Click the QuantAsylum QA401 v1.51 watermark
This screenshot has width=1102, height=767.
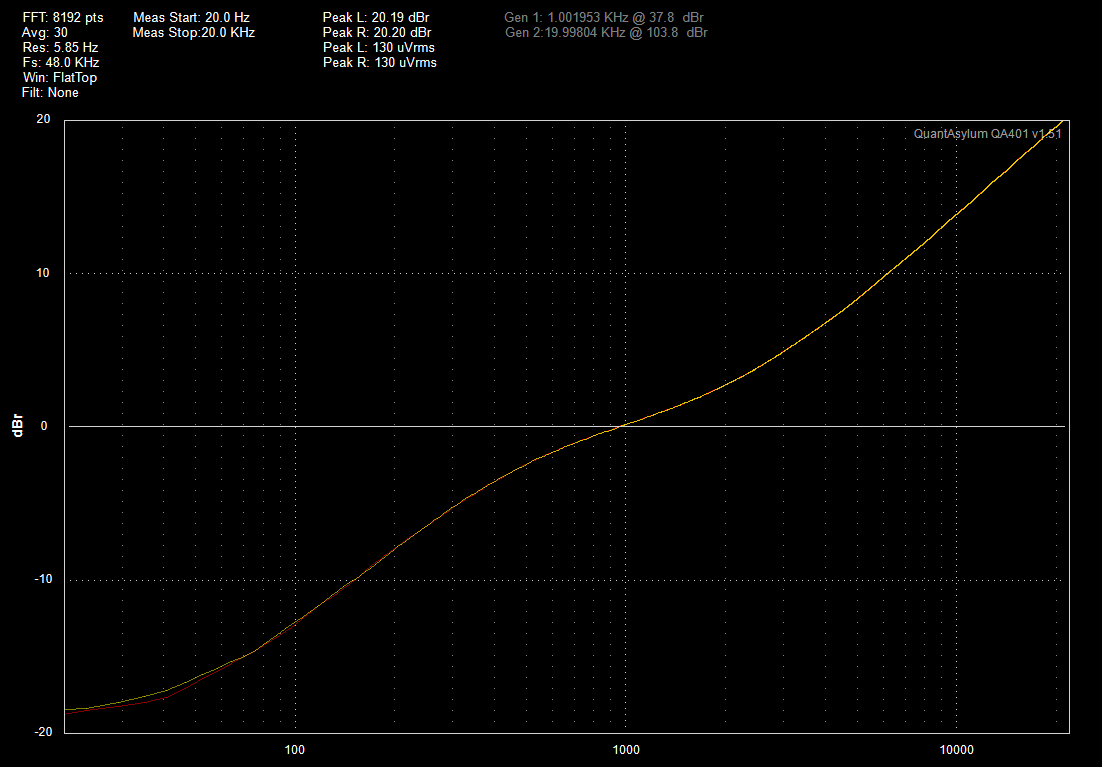[x=986, y=134]
